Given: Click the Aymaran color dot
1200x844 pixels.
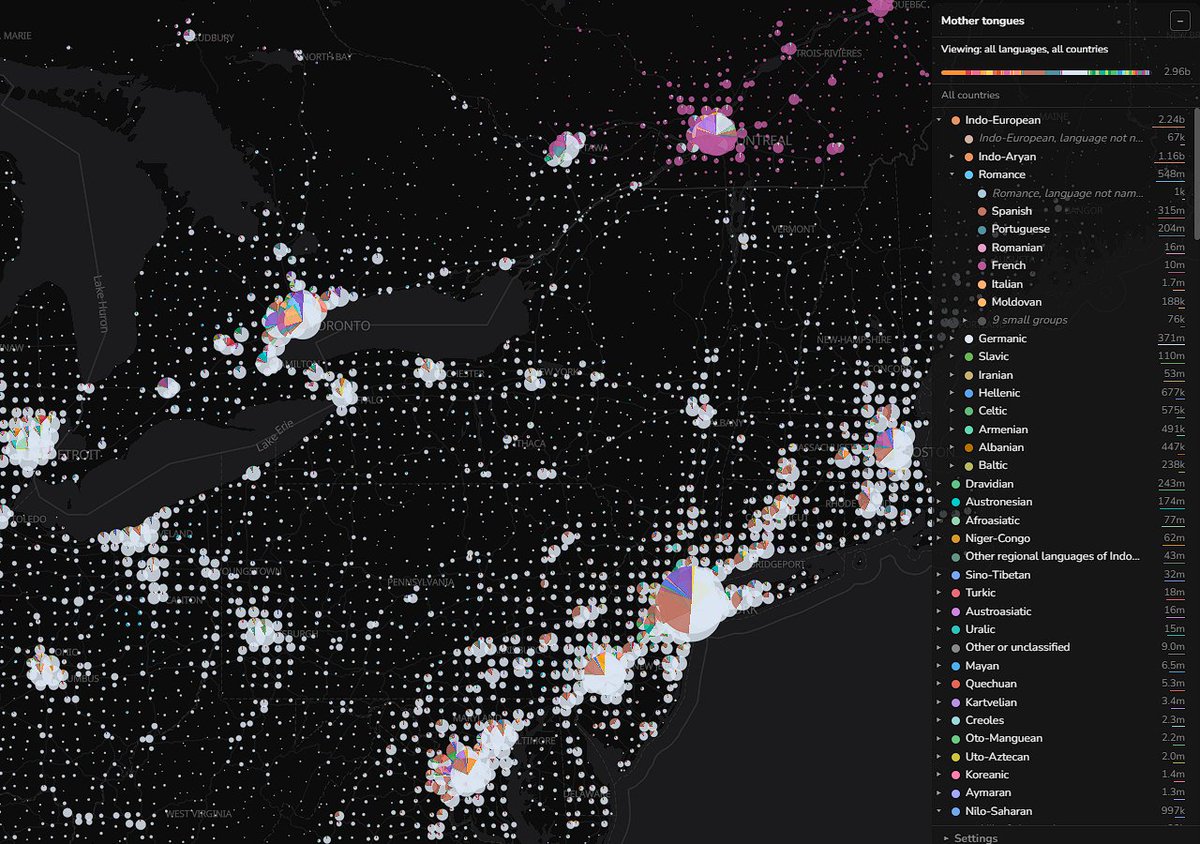Looking at the screenshot, I should pos(956,793).
